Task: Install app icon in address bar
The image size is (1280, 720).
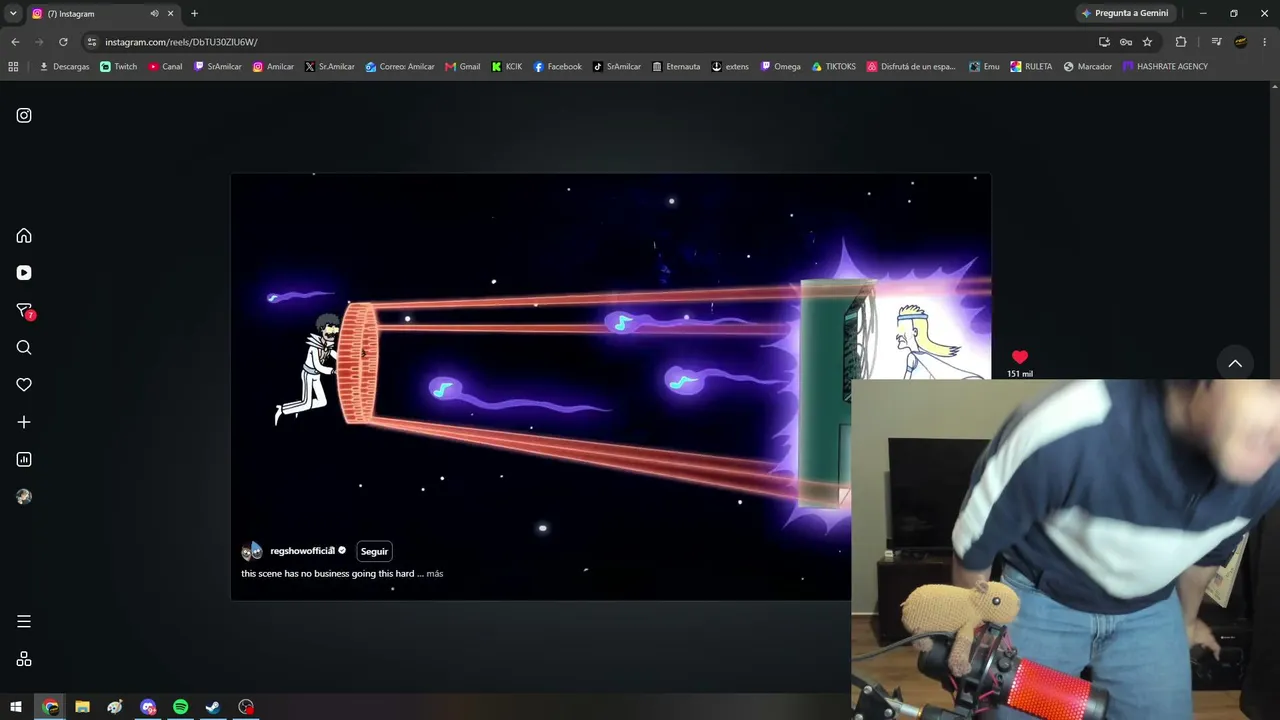Action: pyautogui.click(x=1104, y=42)
